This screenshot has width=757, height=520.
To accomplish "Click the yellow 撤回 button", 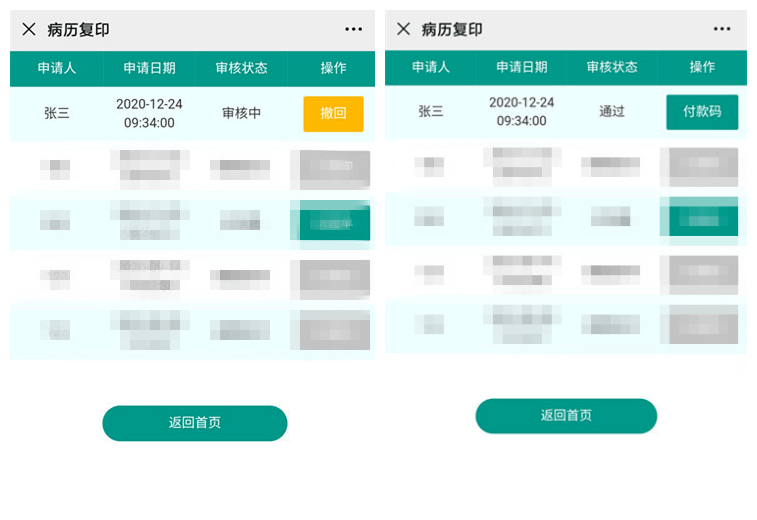I will [333, 113].
